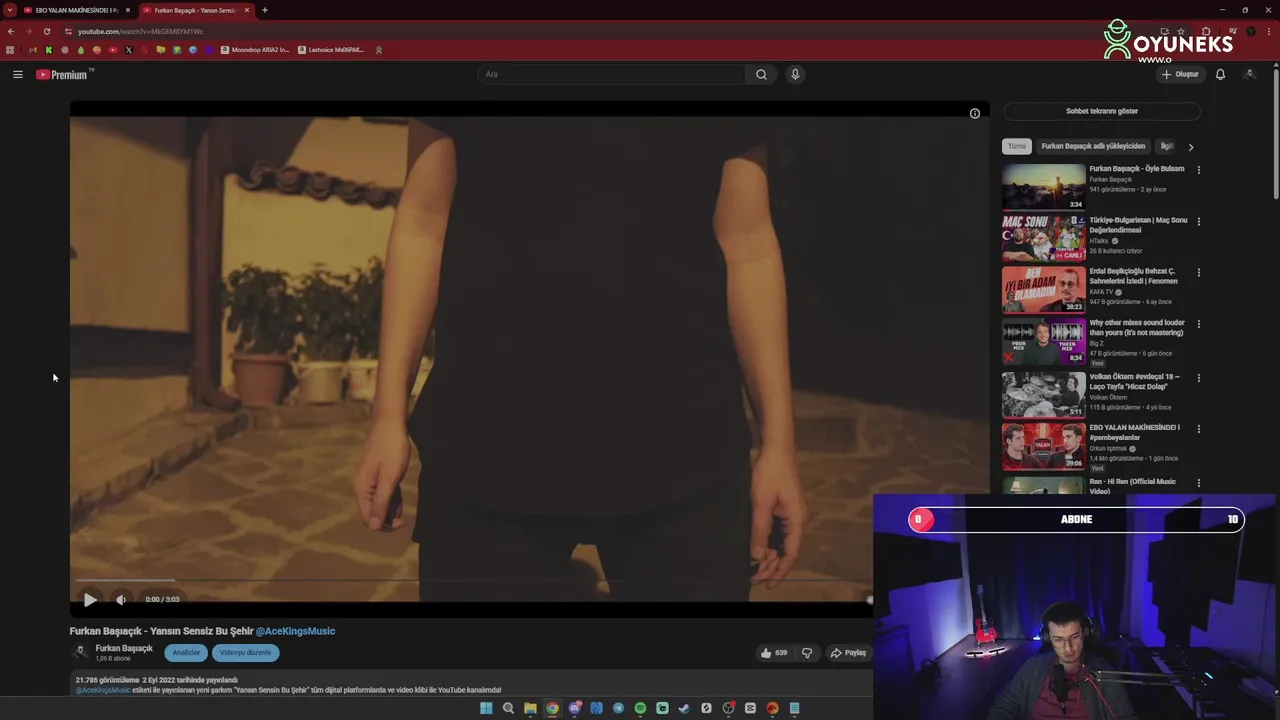Select the İlgili filter chip
Image resolution: width=1280 pixels, height=720 pixels.
click(x=1166, y=146)
